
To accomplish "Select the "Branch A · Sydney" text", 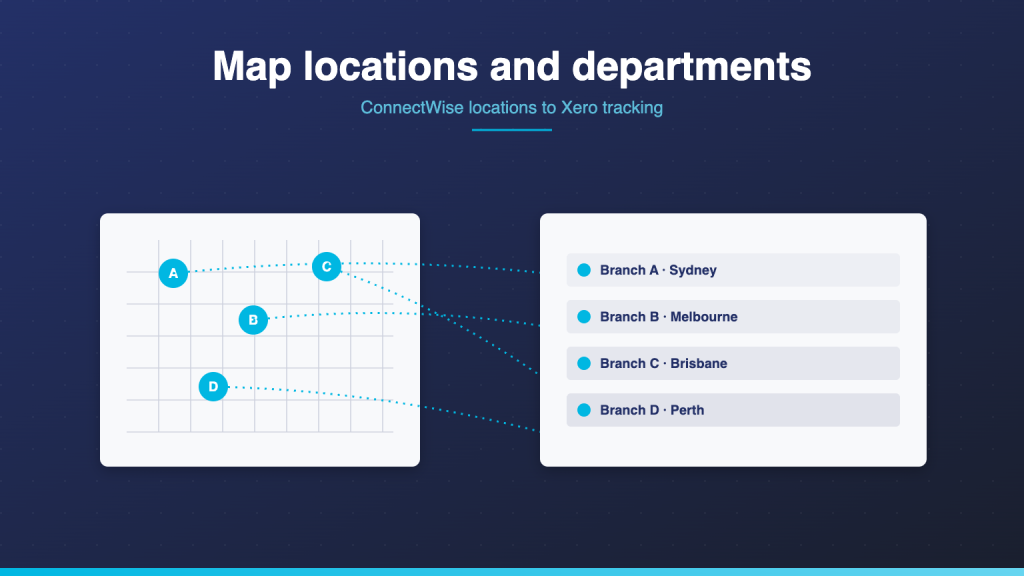I will pyautogui.click(x=658, y=270).
